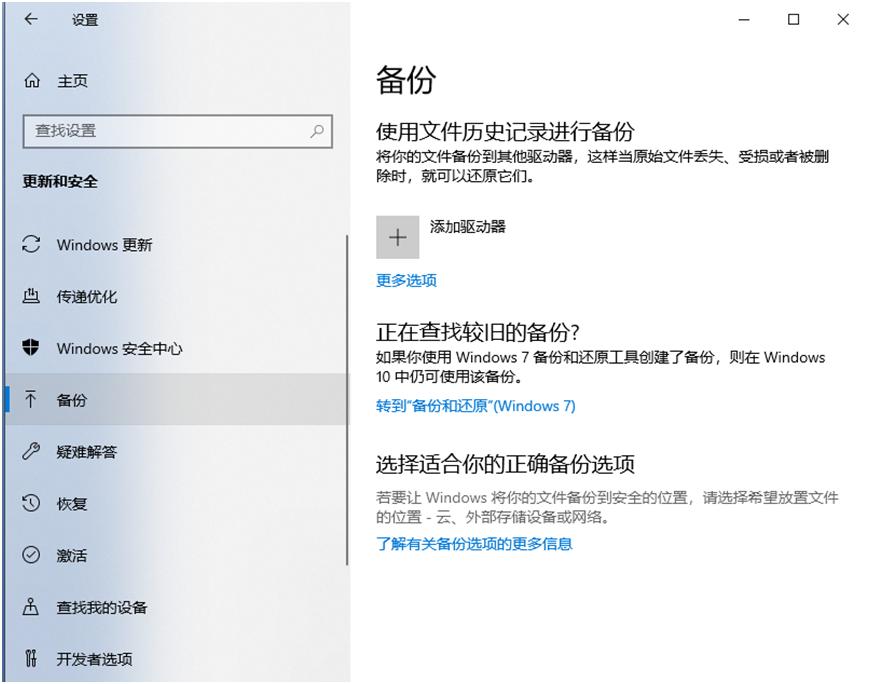
Task: Open 更多选项 for file history backup
Action: (404, 281)
